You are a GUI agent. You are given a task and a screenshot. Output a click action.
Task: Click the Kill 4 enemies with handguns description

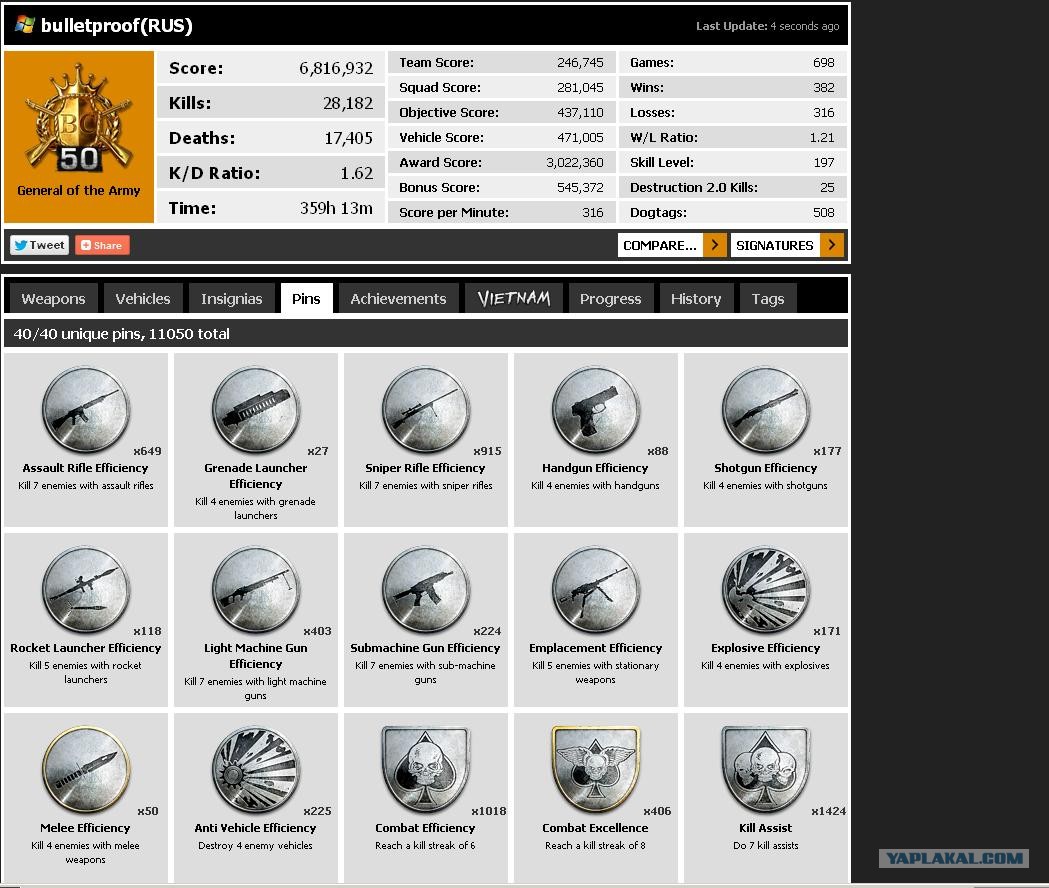[x=595, y=485]
